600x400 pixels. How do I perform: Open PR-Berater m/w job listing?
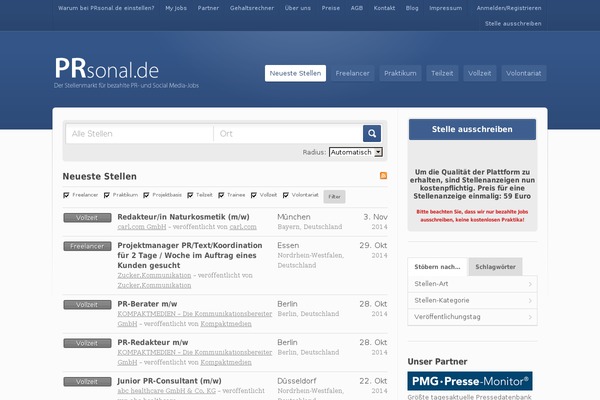point(147,304)
